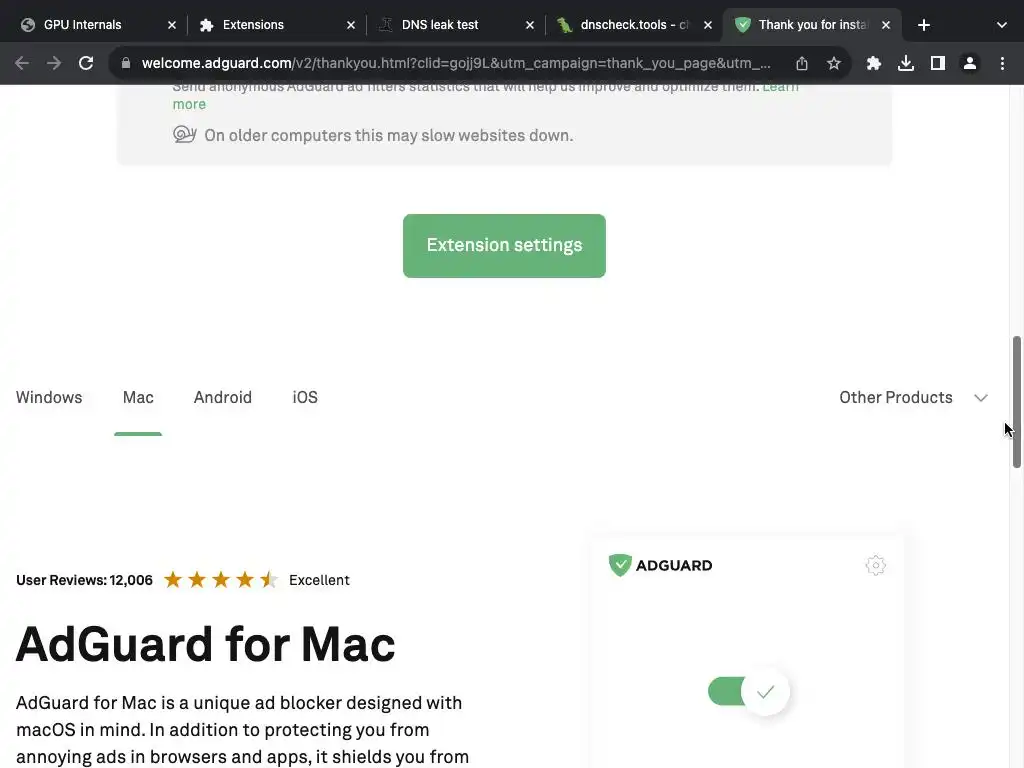Viewport: 1024px width, 768px height.
Task: Switch to the Android platform tab
Action: pyautogui.click(x=222, y=397)
